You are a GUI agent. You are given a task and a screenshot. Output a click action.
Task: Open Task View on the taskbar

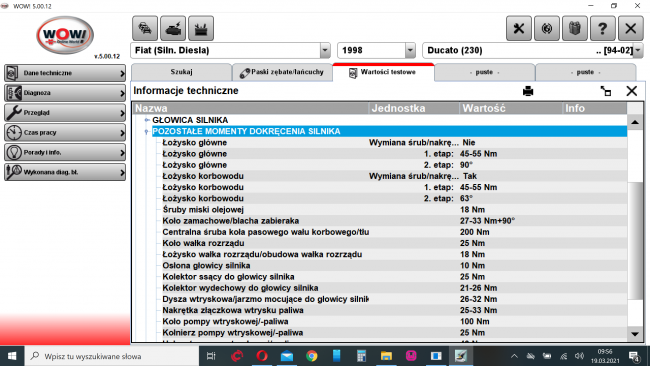pyautogui.click(x=211, y=356)
